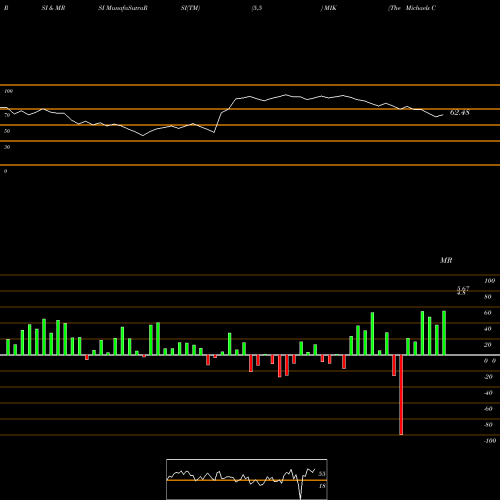Click the 'SI MunafaSutraR' header text
Viewport: 500px width, 500px height.
tap(123, 8)
